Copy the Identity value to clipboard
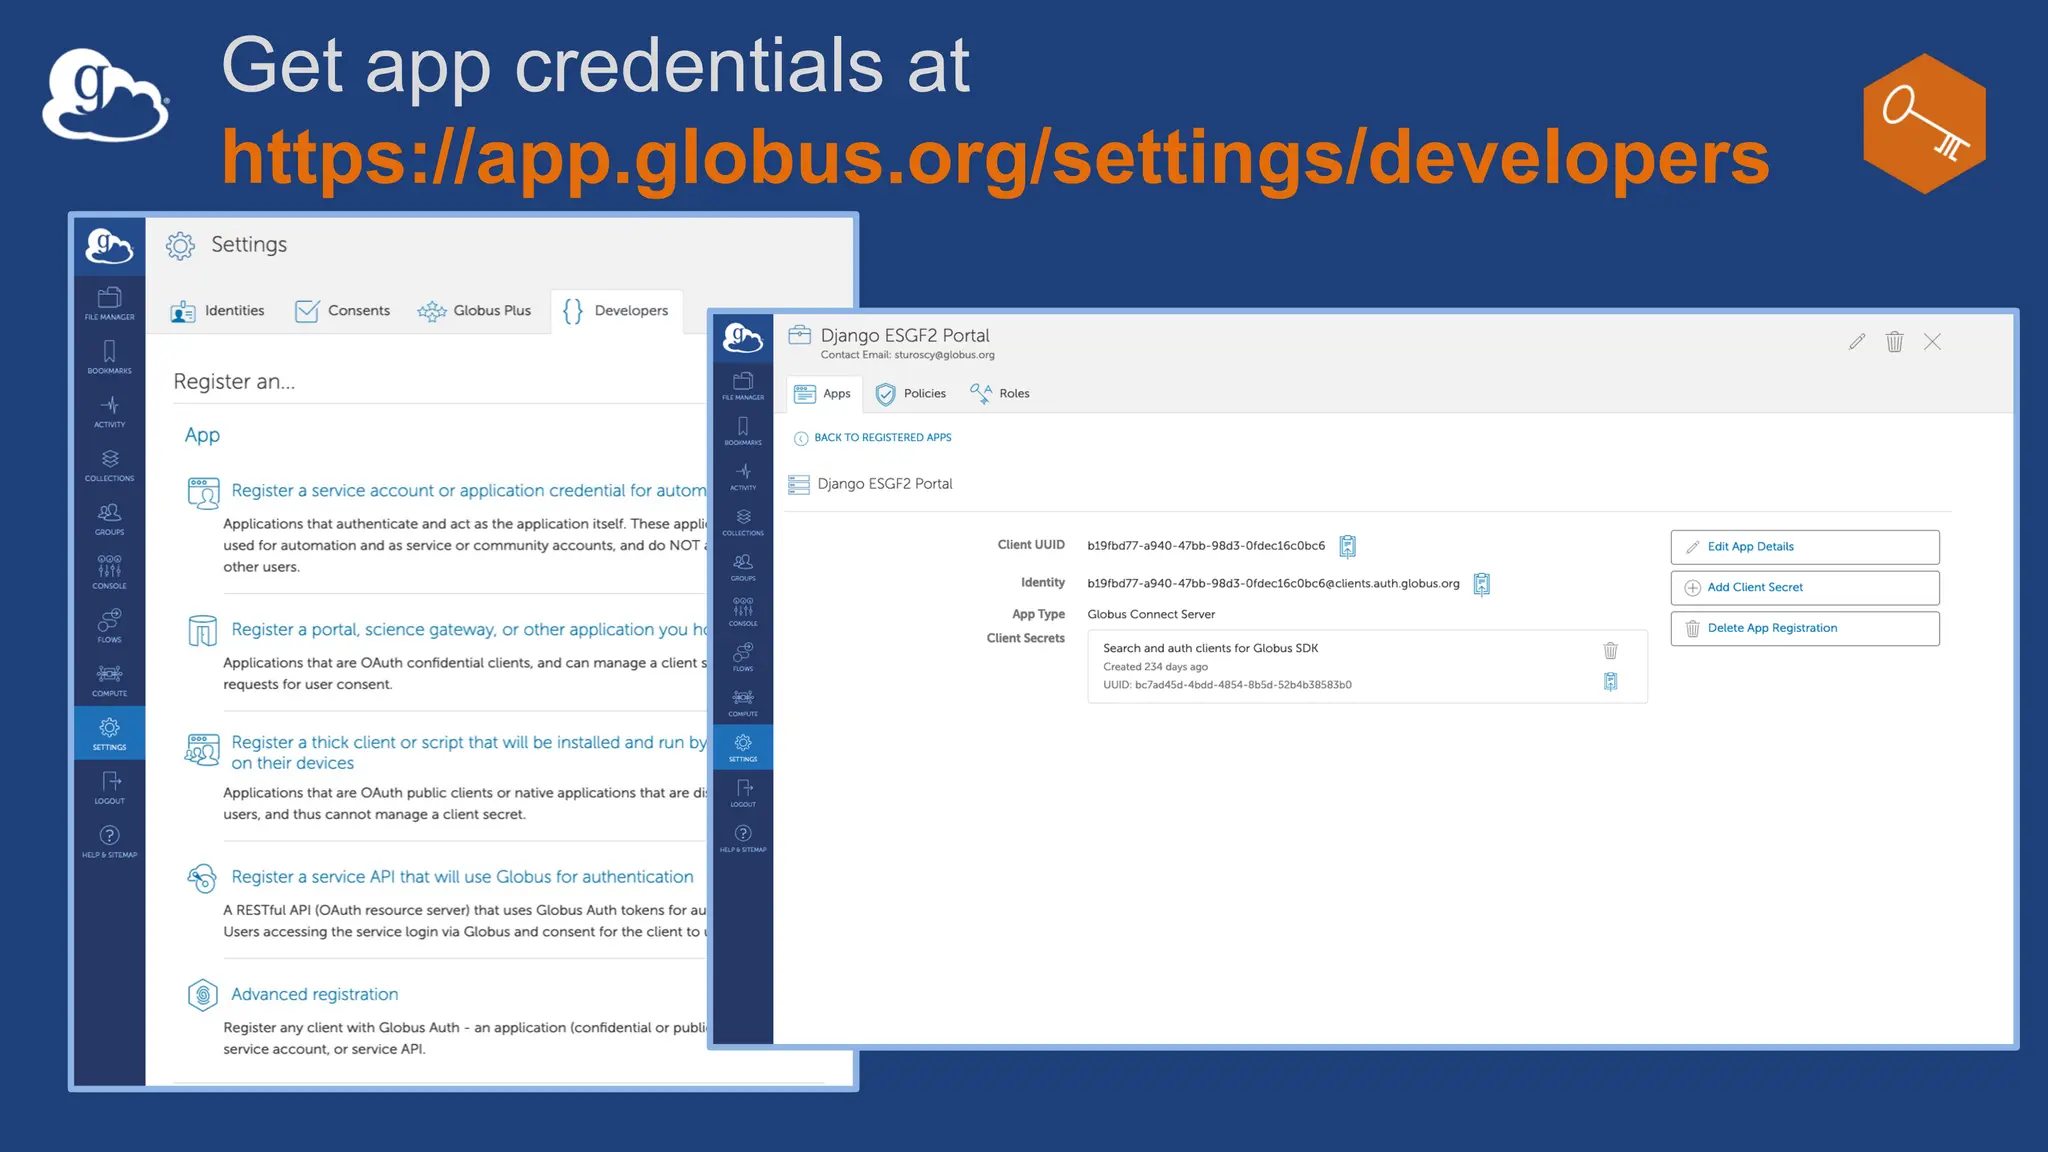This screenshot has width=2048, height=1152. coord(1482,584)
